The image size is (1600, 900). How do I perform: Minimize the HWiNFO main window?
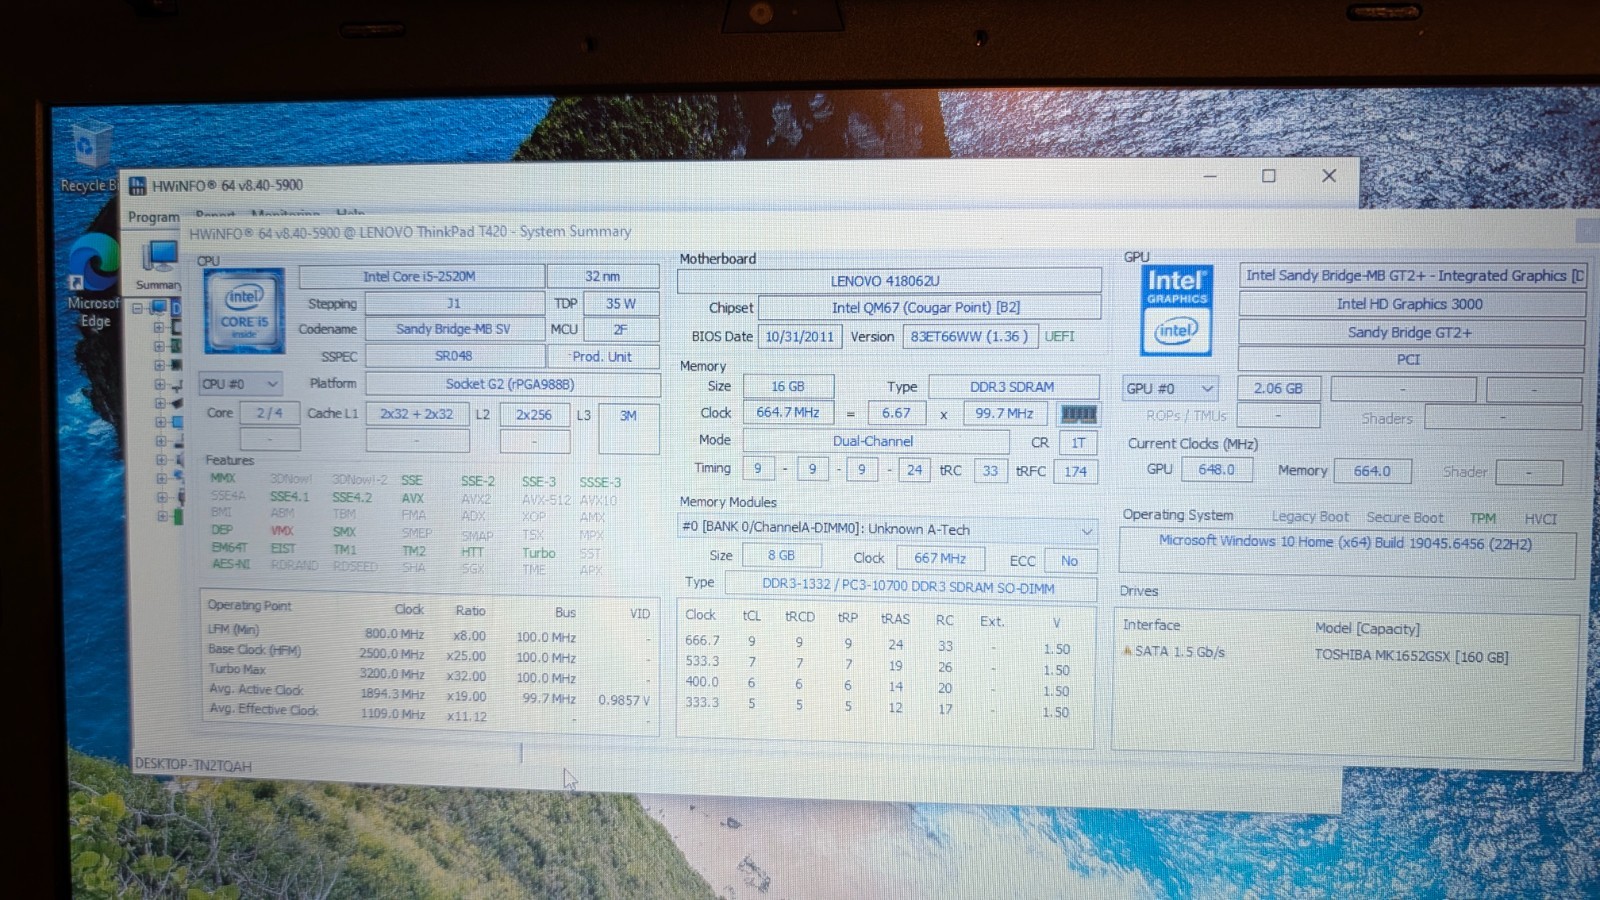pos(1210,176)
